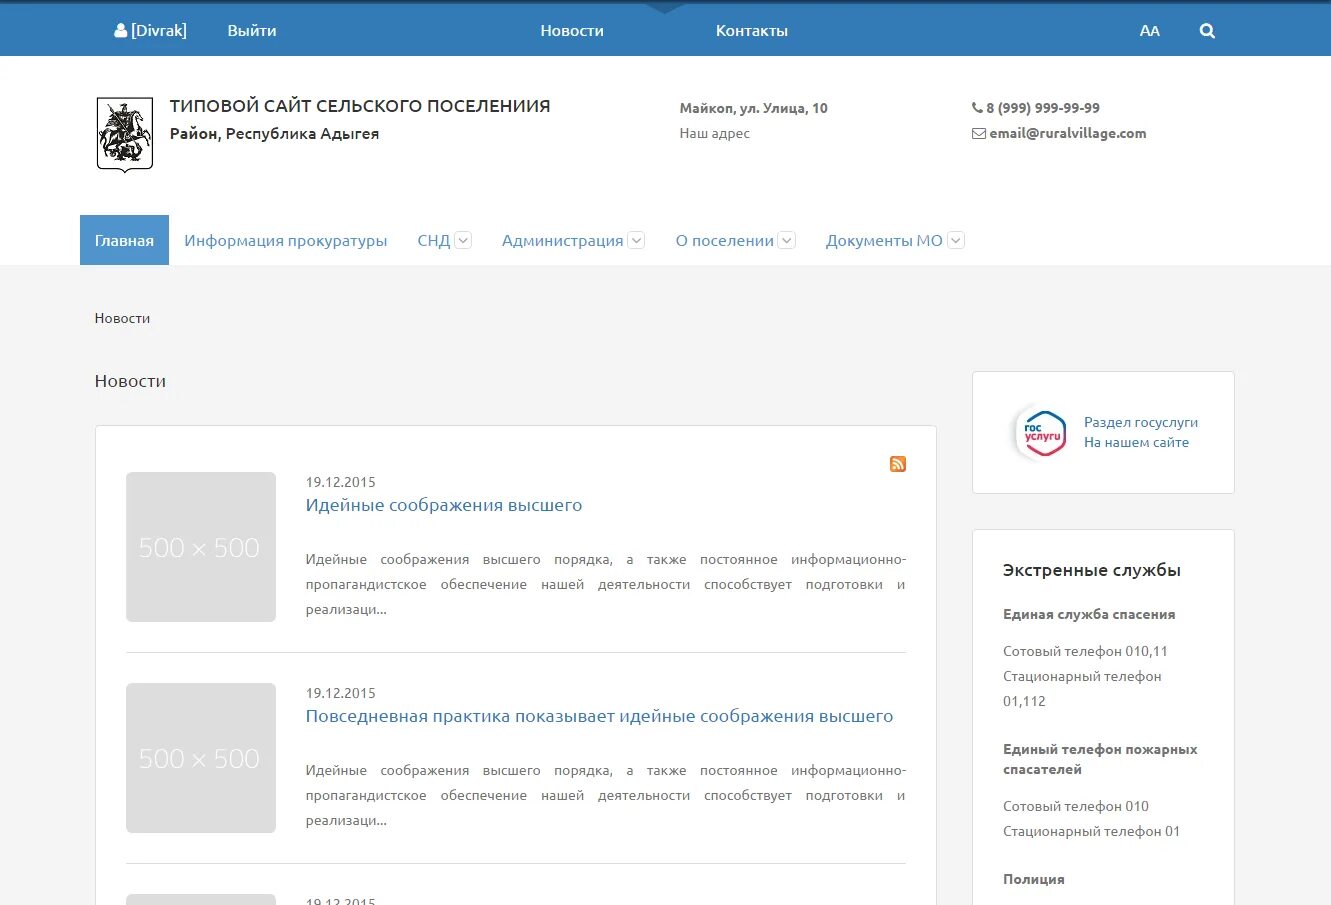Click Выйти to log out

[252, 31]
